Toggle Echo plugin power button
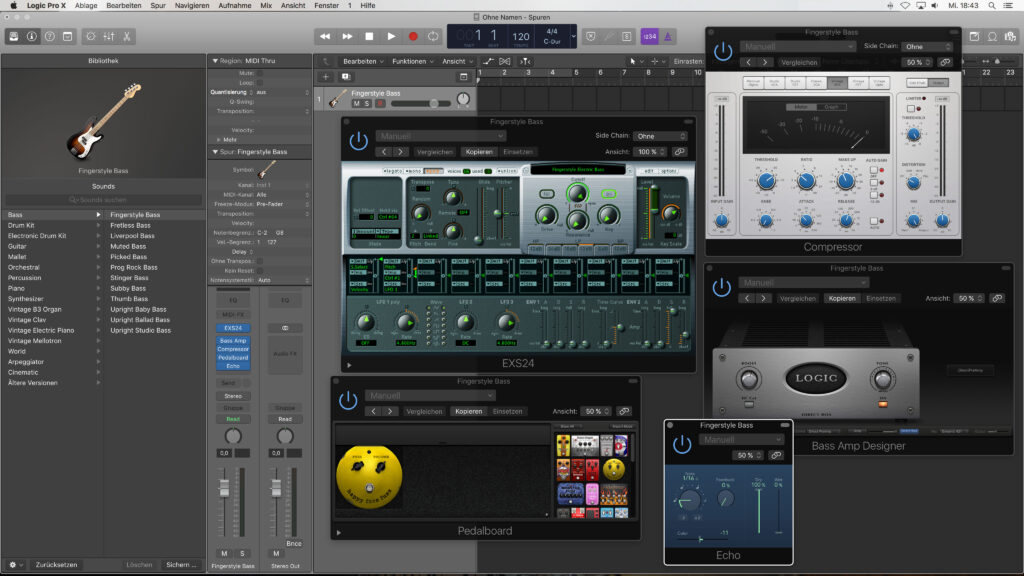1024x576 pixels. click(x=682, y=445)
